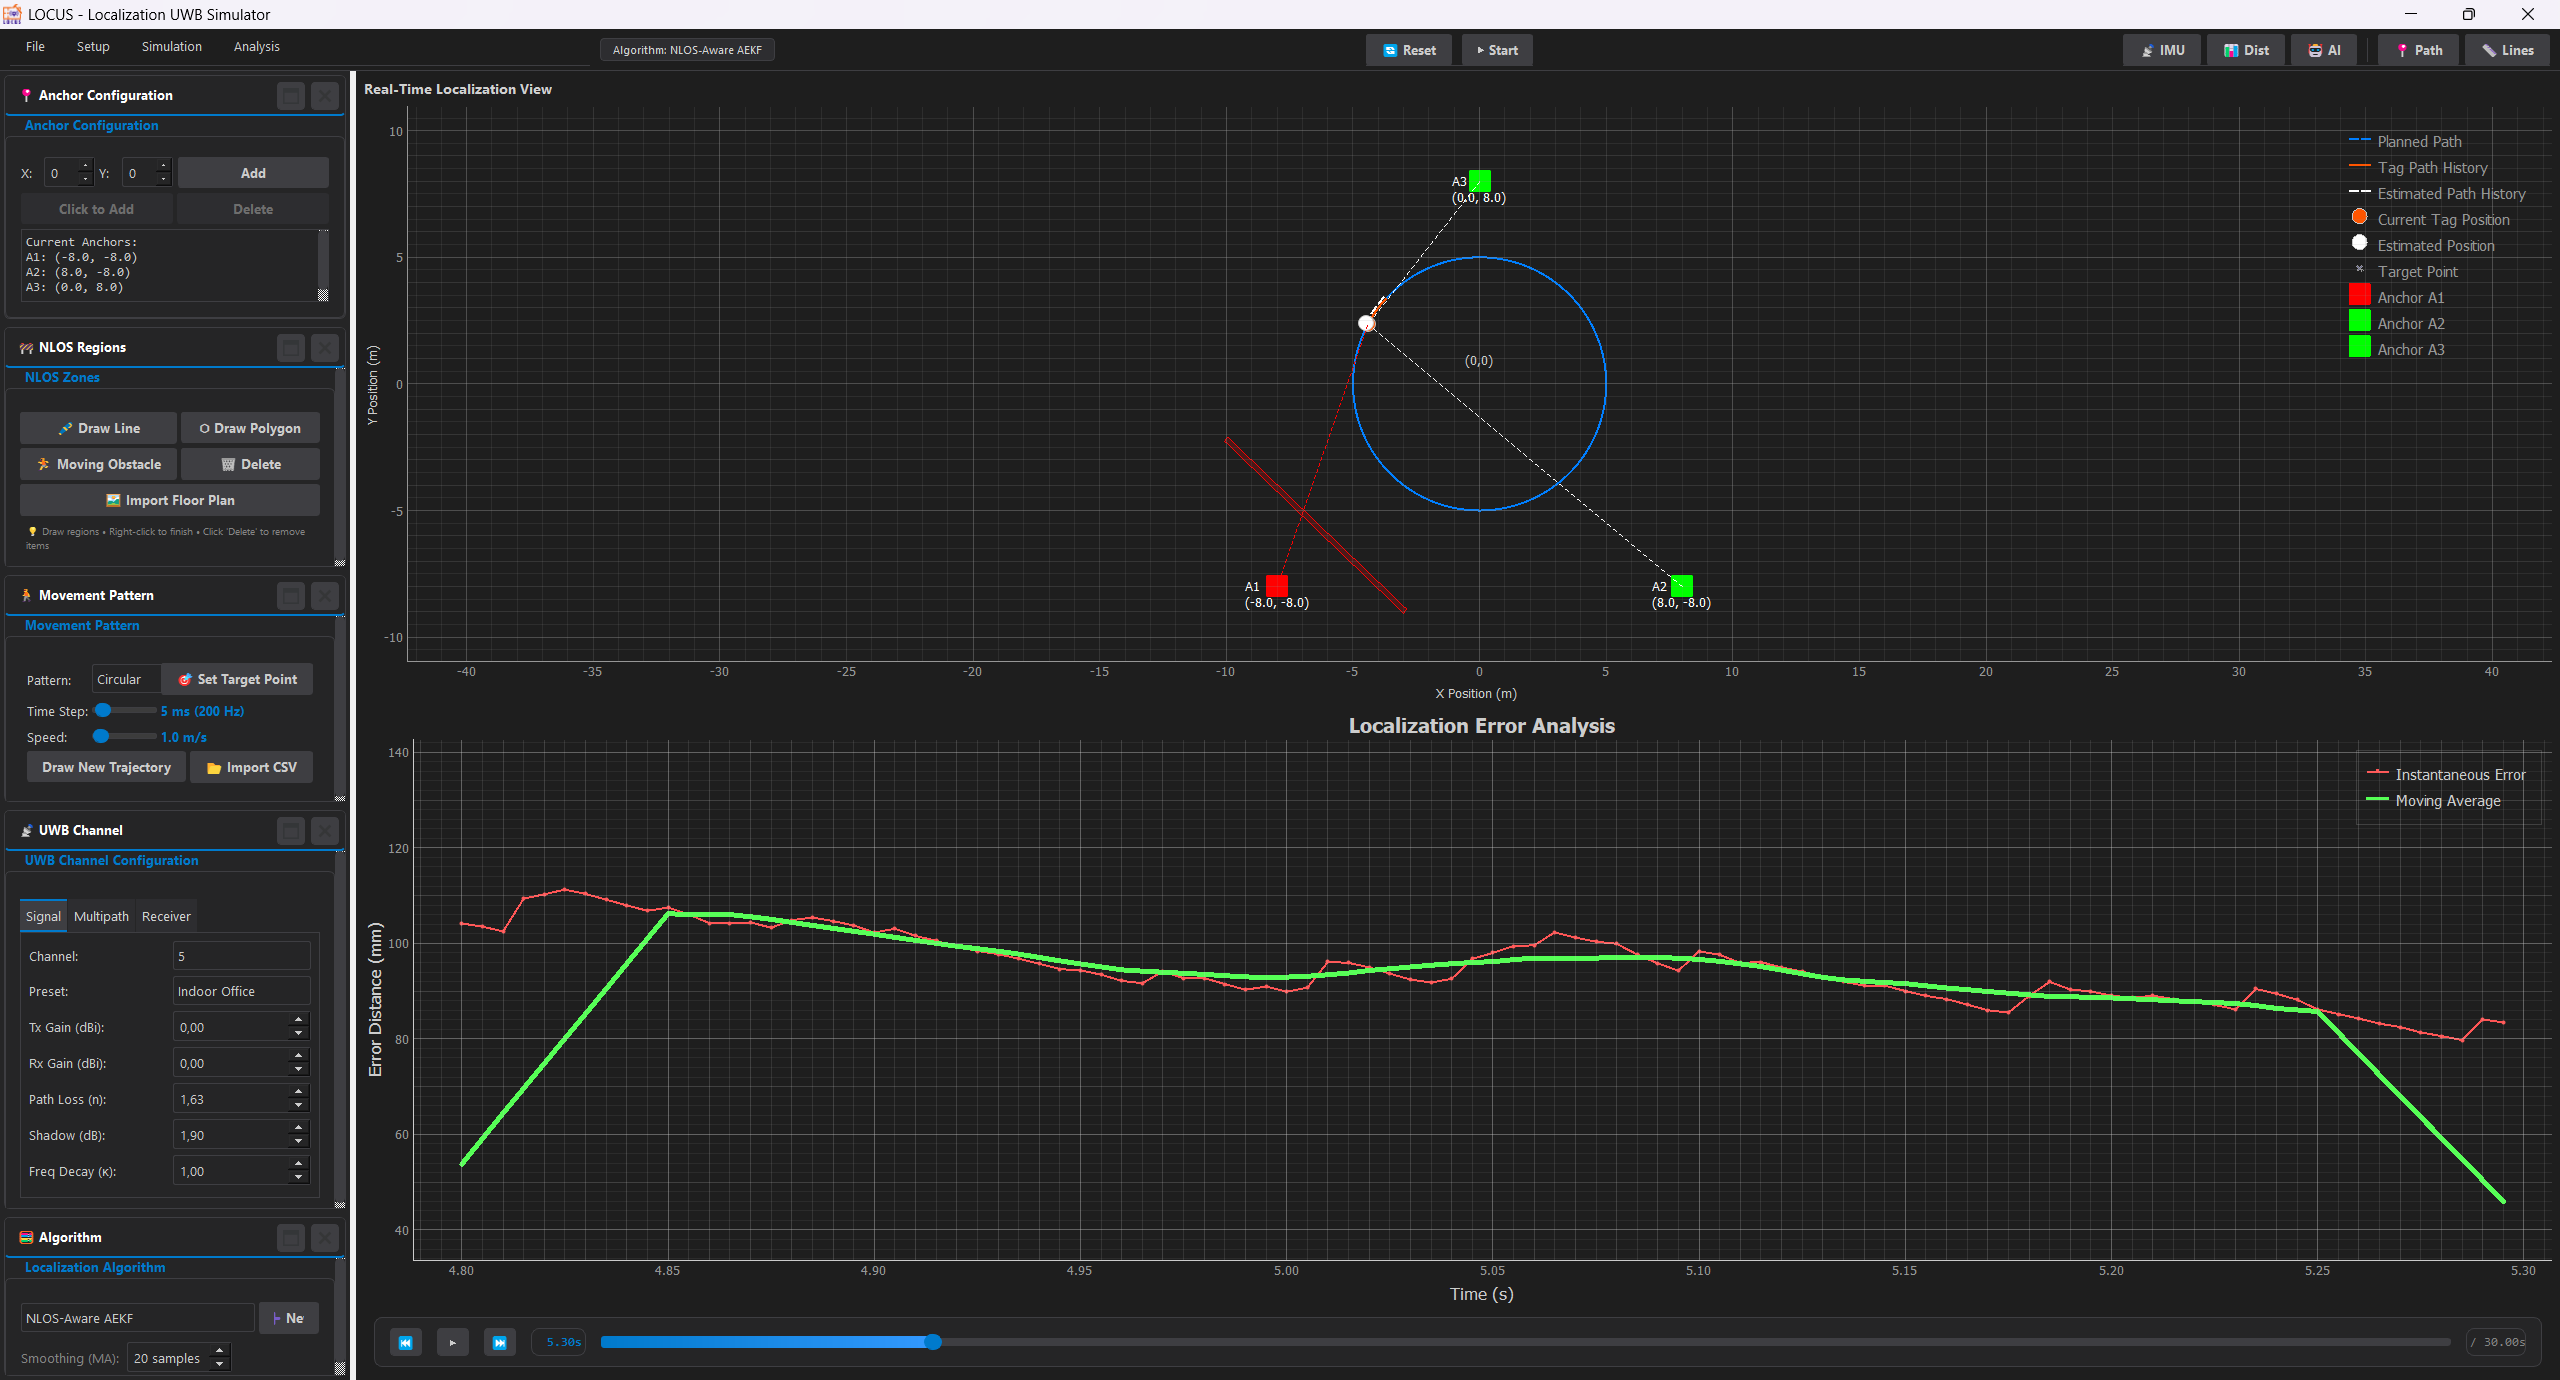Click inside the anchor X coordinate field

[x=60, y=172]
